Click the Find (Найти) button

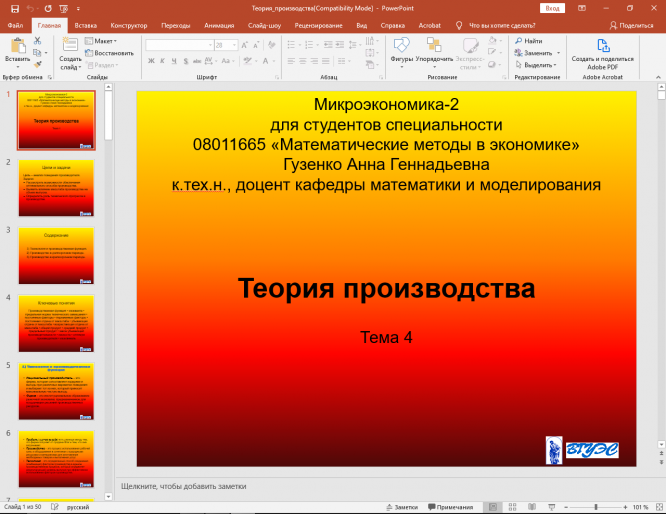pos(528,41)
